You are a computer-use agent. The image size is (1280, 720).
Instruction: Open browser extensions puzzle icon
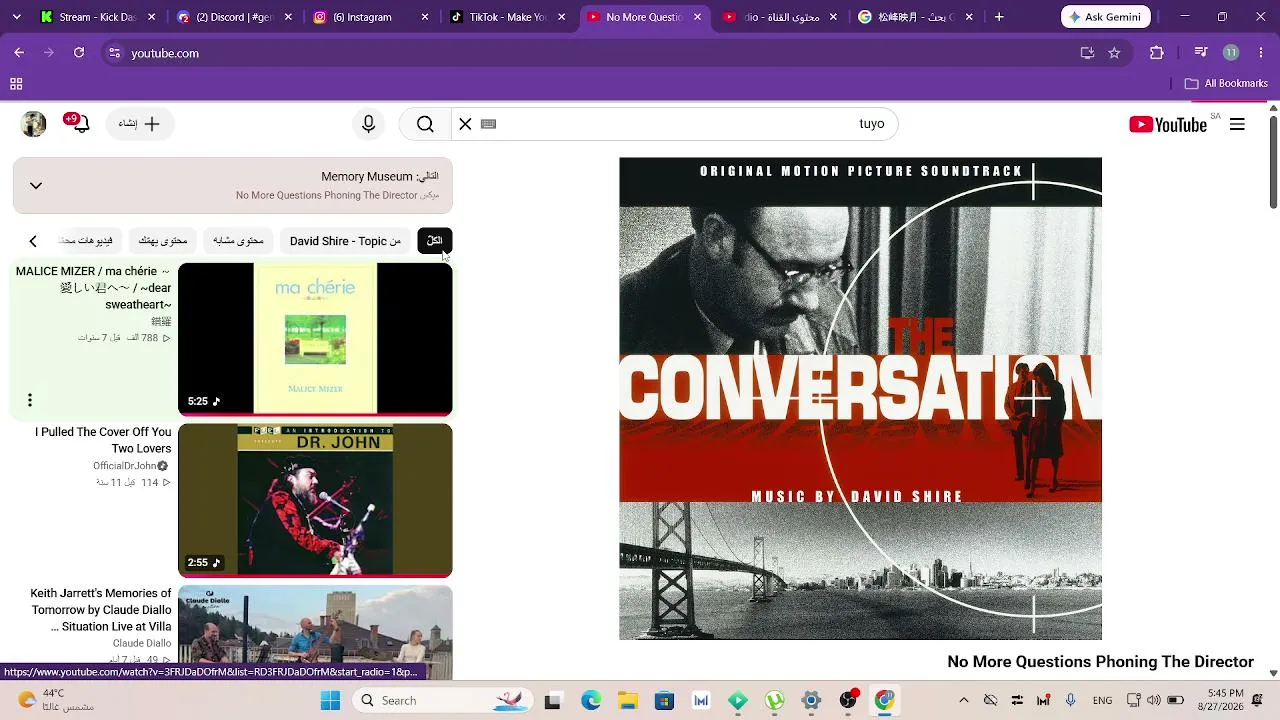[x=1157, y=53]
